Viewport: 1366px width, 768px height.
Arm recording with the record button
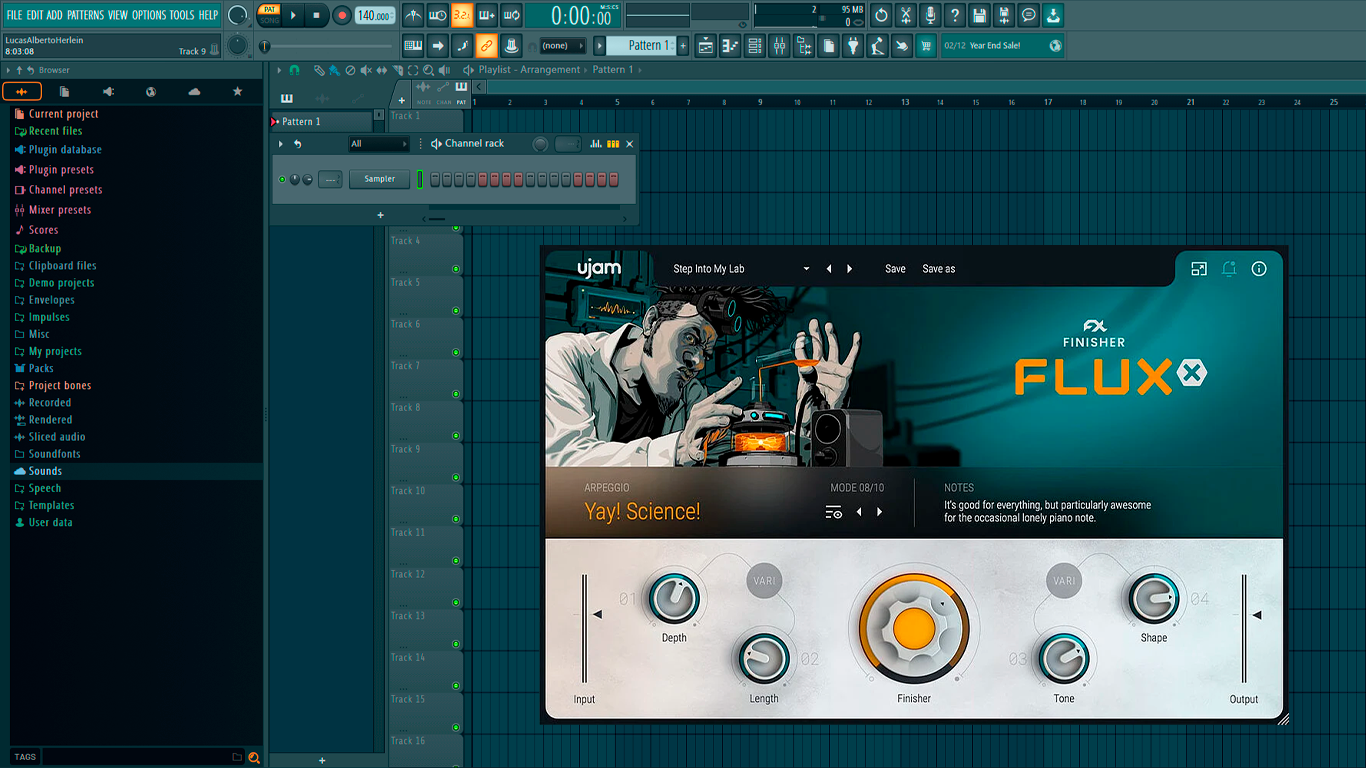(x=342, y=15)
